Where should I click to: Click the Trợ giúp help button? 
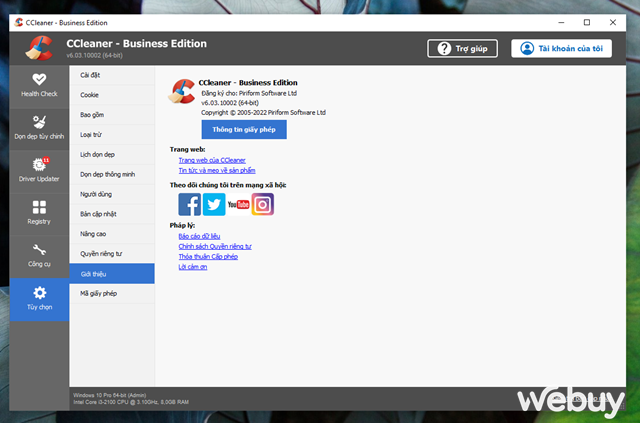click(x=462, y=48)
